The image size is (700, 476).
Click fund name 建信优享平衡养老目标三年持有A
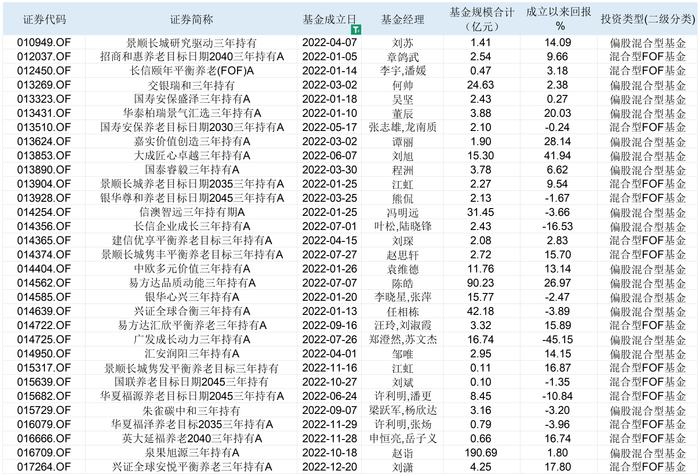click(x=192, y=241)
